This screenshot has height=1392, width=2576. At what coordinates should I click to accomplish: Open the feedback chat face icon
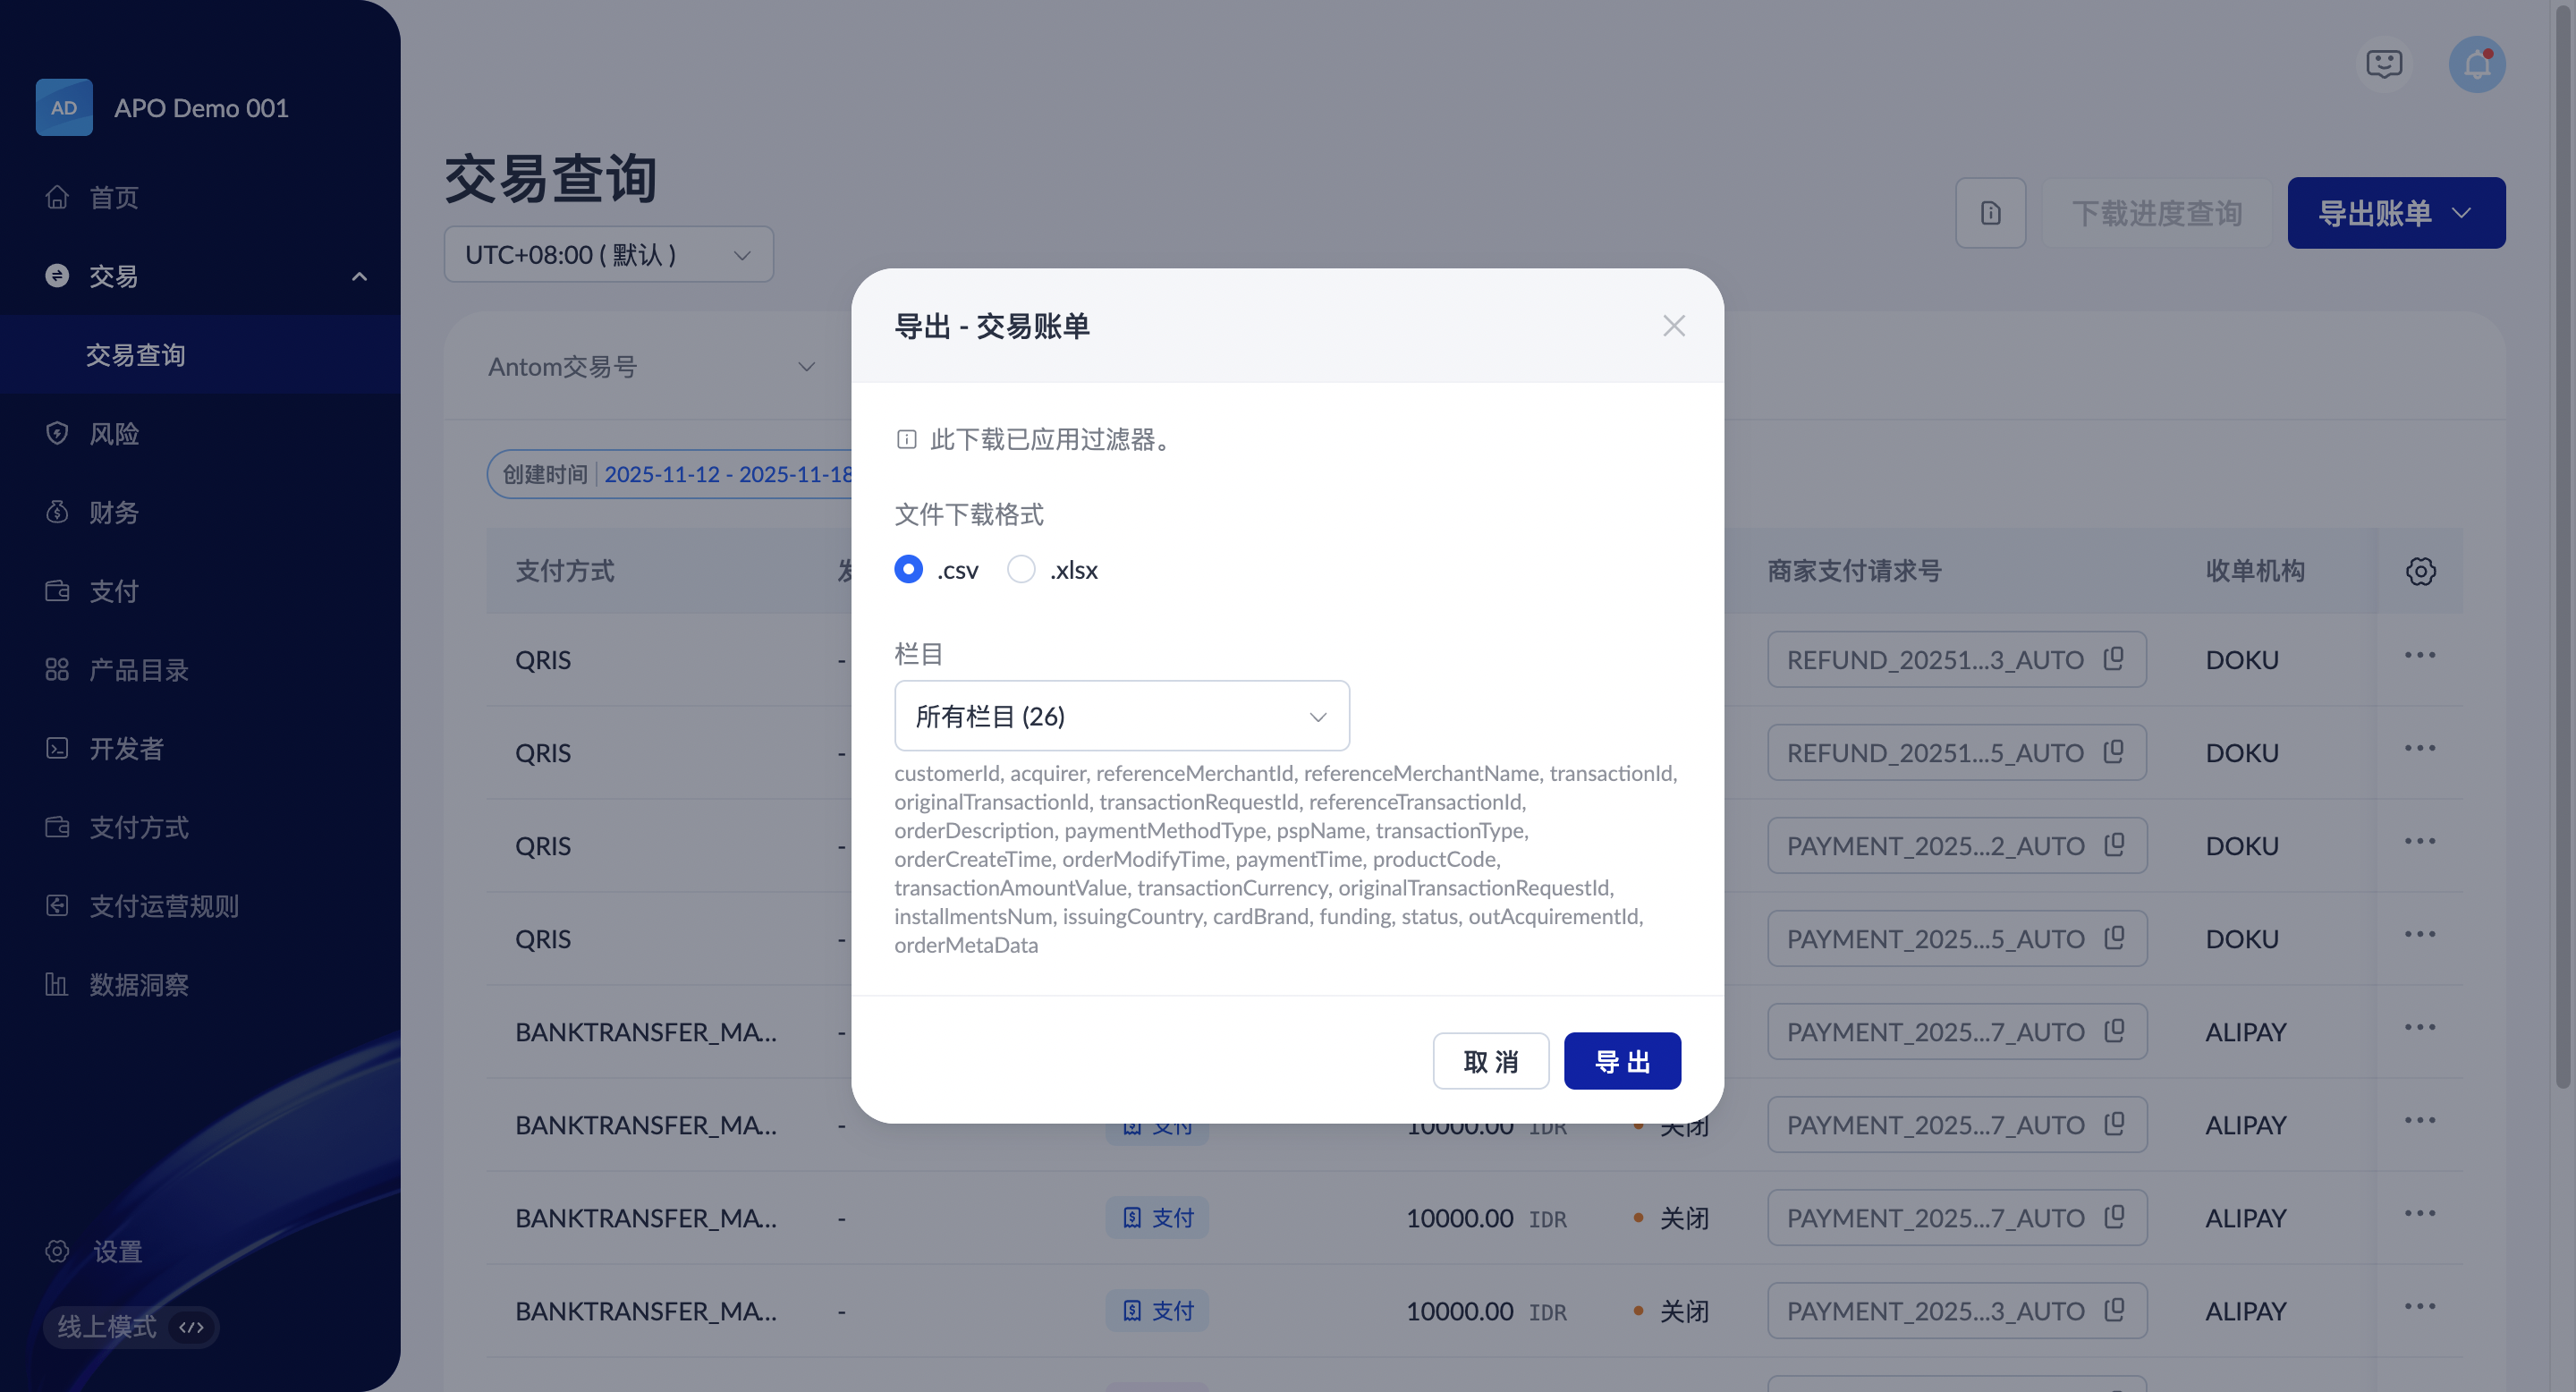tap(2384, 65)
